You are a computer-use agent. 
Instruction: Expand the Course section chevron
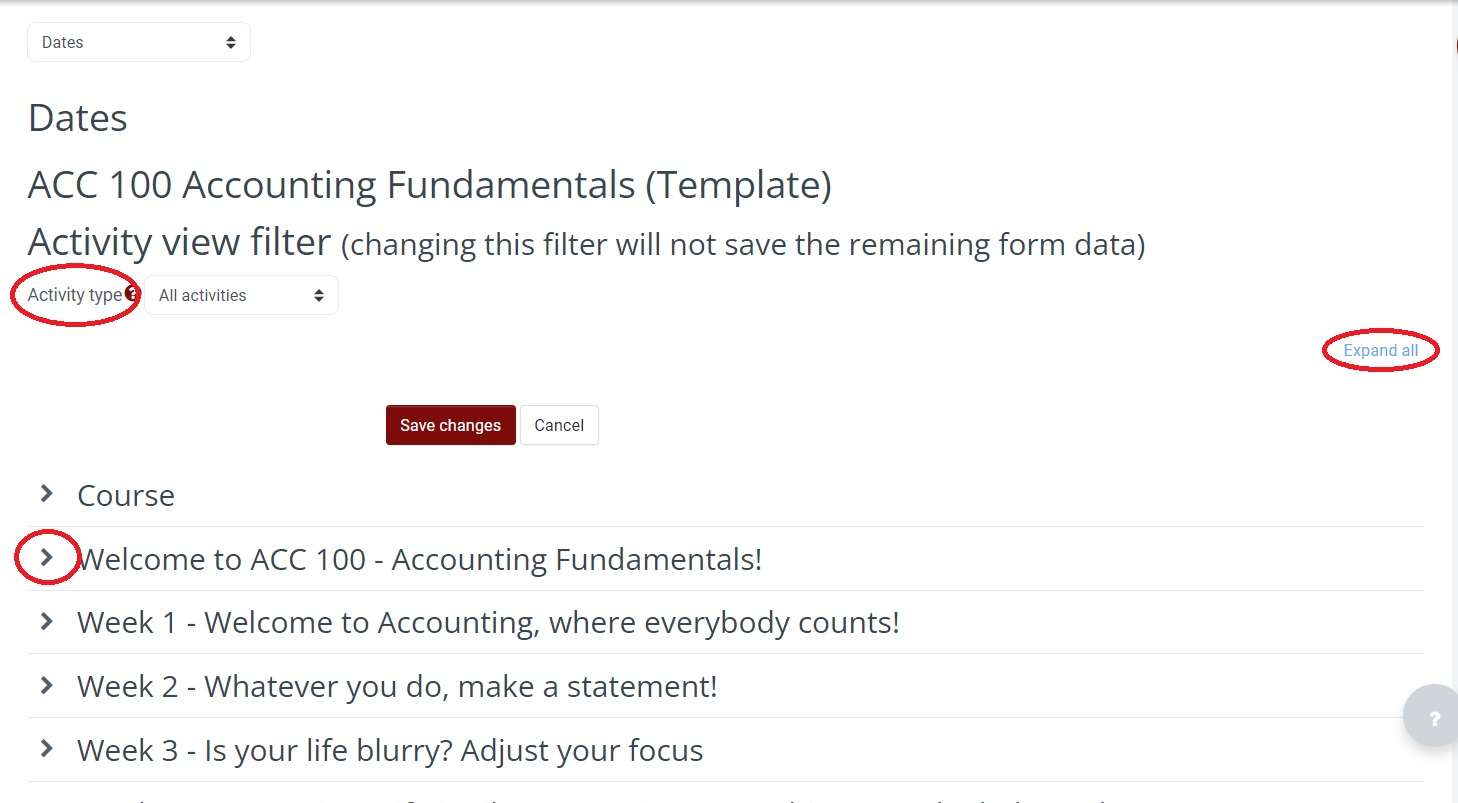coord(46,494)
